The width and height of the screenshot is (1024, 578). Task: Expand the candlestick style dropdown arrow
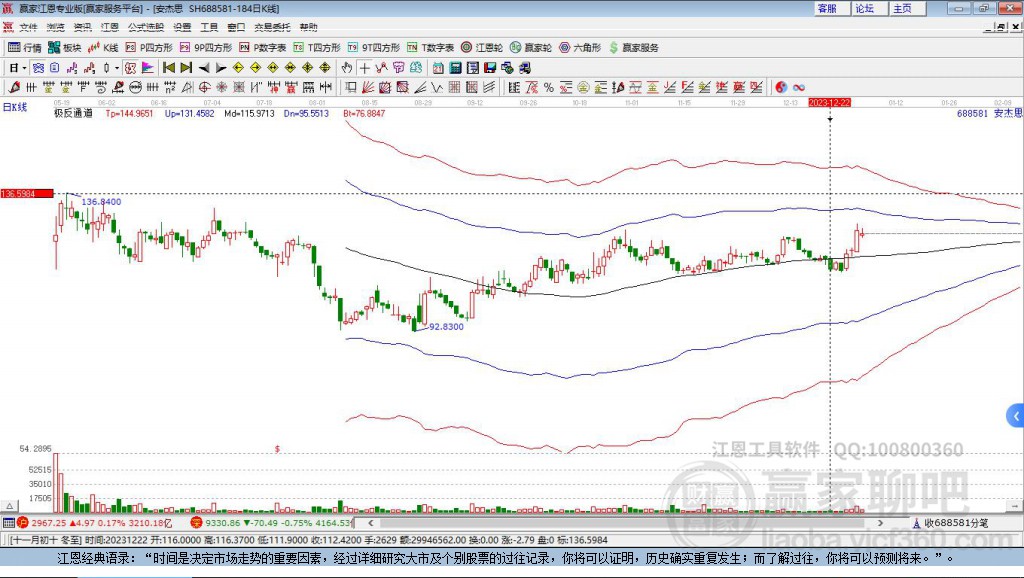click(x=117, y=68)
